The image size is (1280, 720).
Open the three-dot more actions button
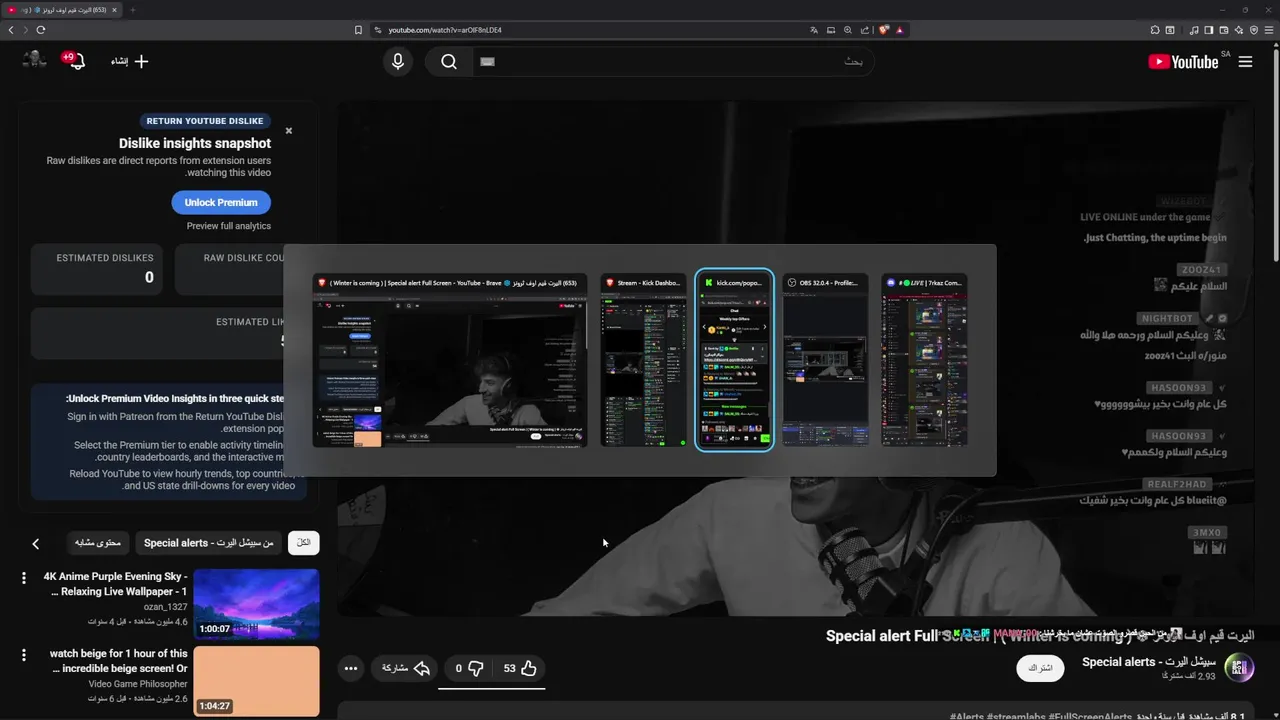coord(350,668)
